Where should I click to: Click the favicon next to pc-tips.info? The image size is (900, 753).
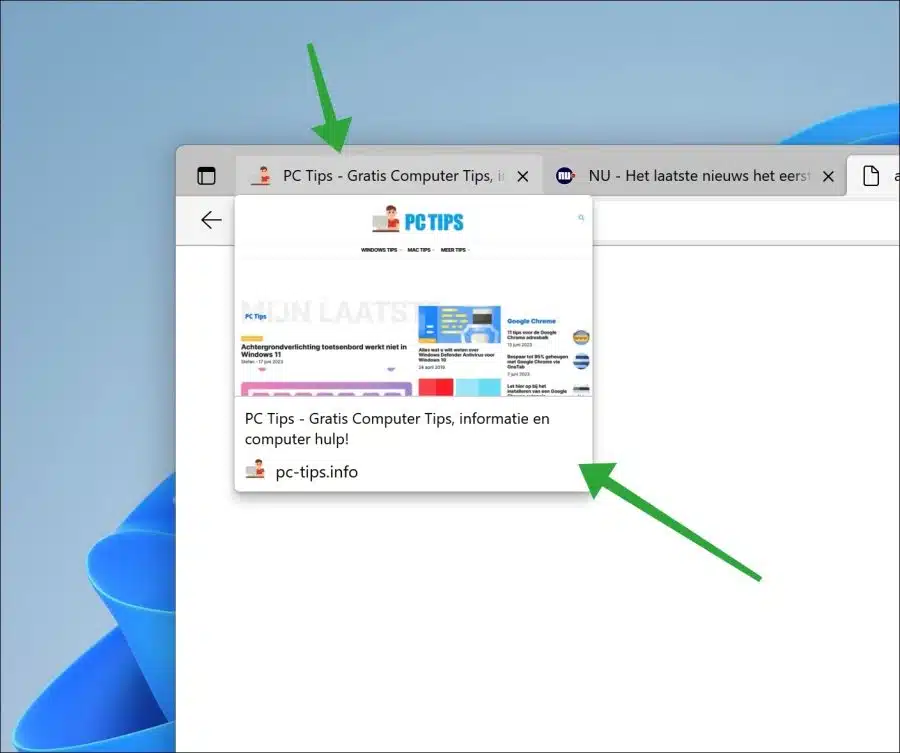[x=255, y=471]
